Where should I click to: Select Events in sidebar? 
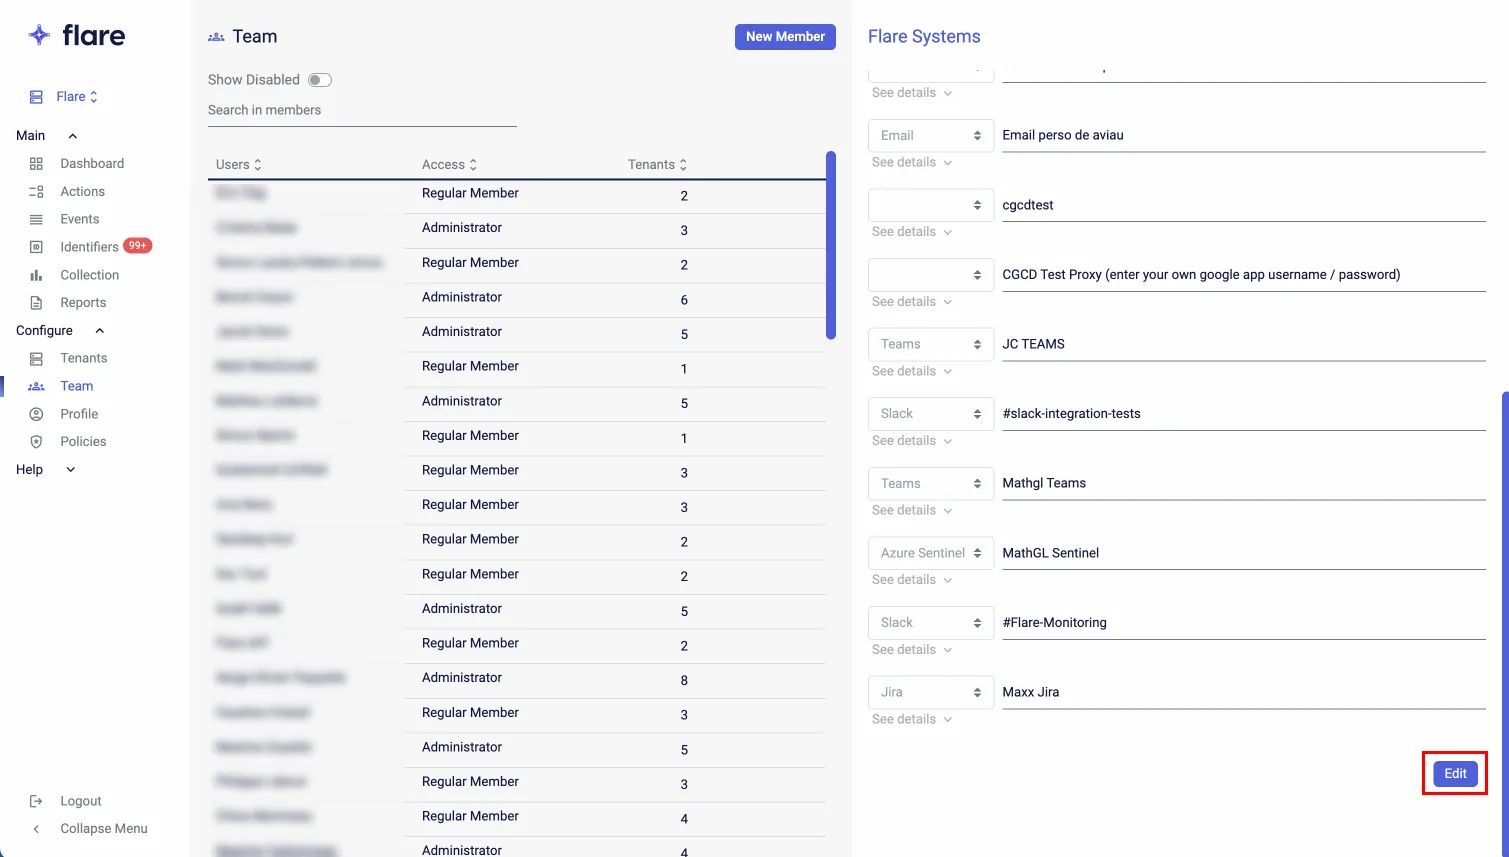80,219
